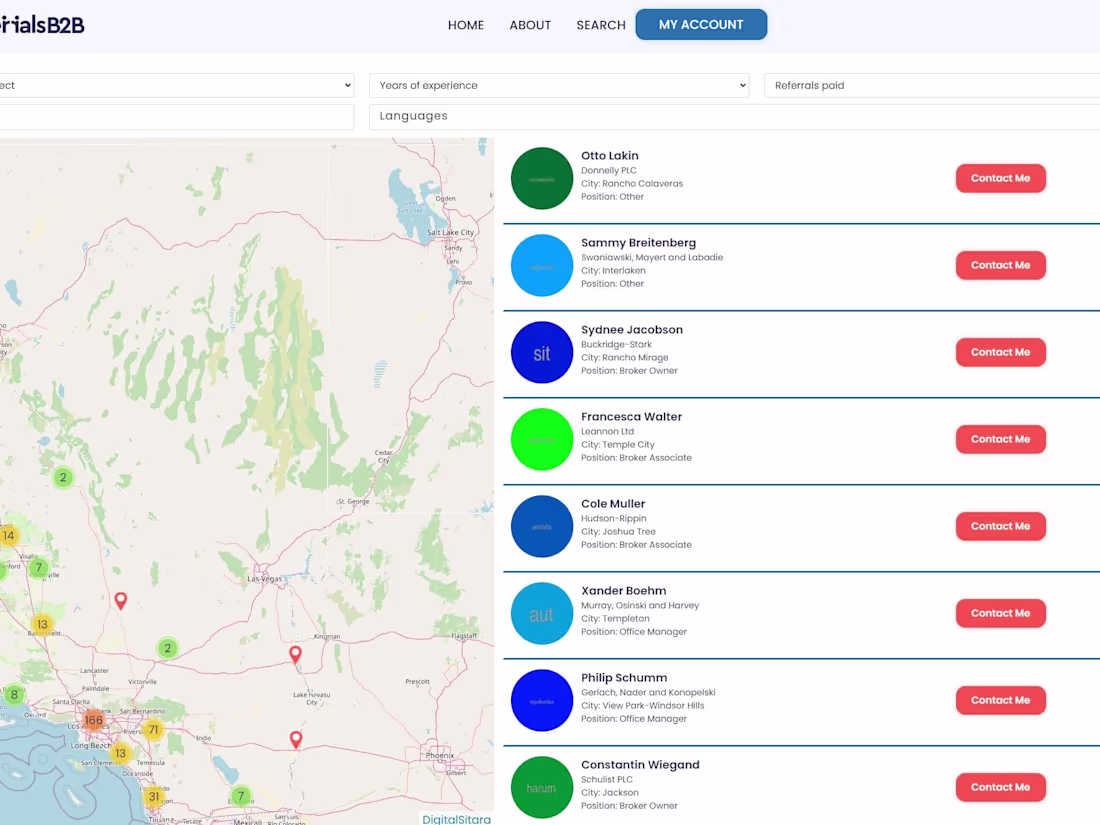Select Cole Muller's avatar image
This screenshot has width=1100, height=825.
point(542,526)
